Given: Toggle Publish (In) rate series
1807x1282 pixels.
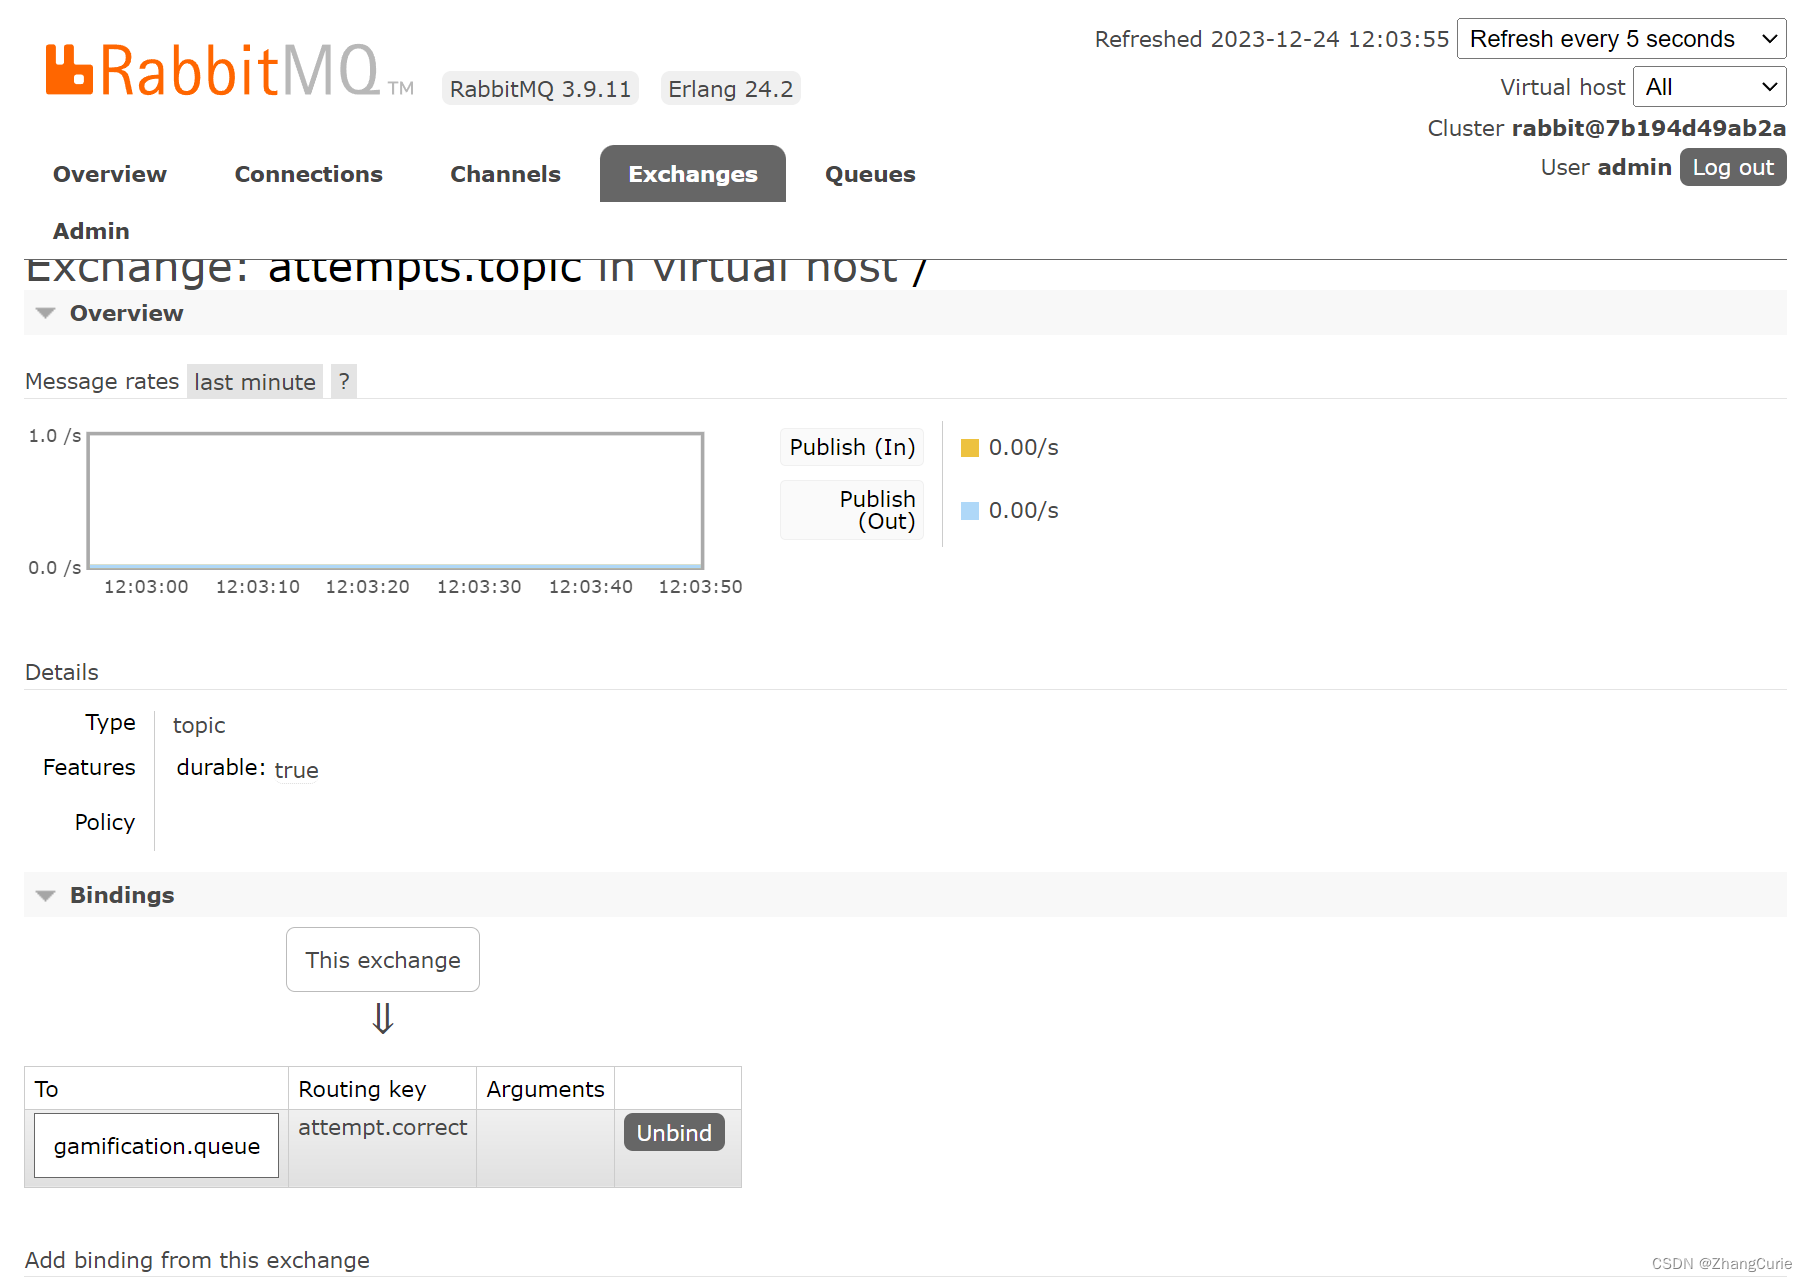Looking at the screenshot, I should (852, 447).
